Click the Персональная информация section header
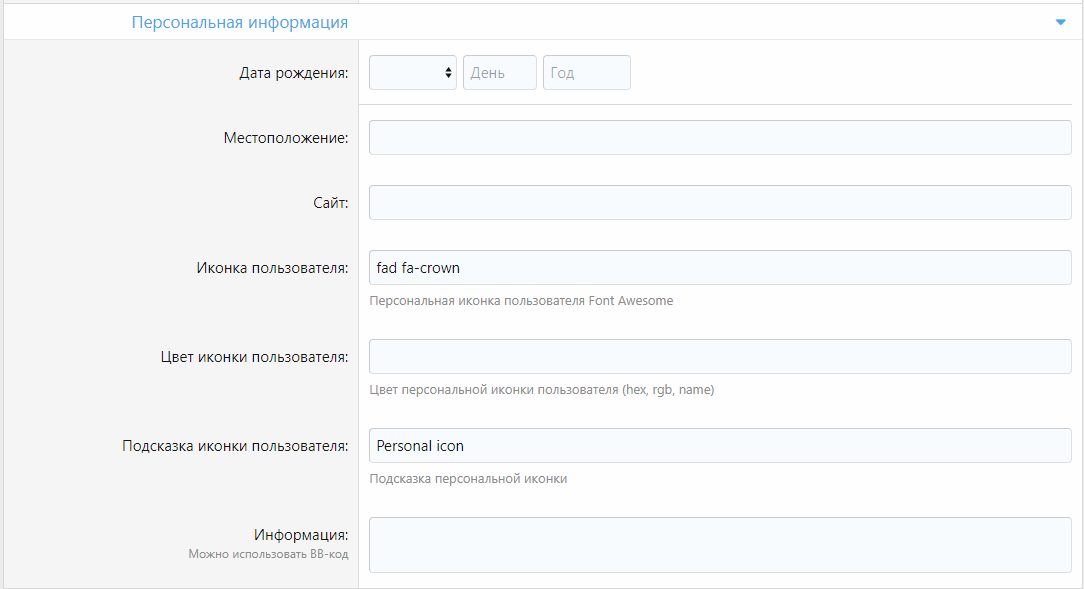The image size is (1084, 589). (x=240, y=22)
